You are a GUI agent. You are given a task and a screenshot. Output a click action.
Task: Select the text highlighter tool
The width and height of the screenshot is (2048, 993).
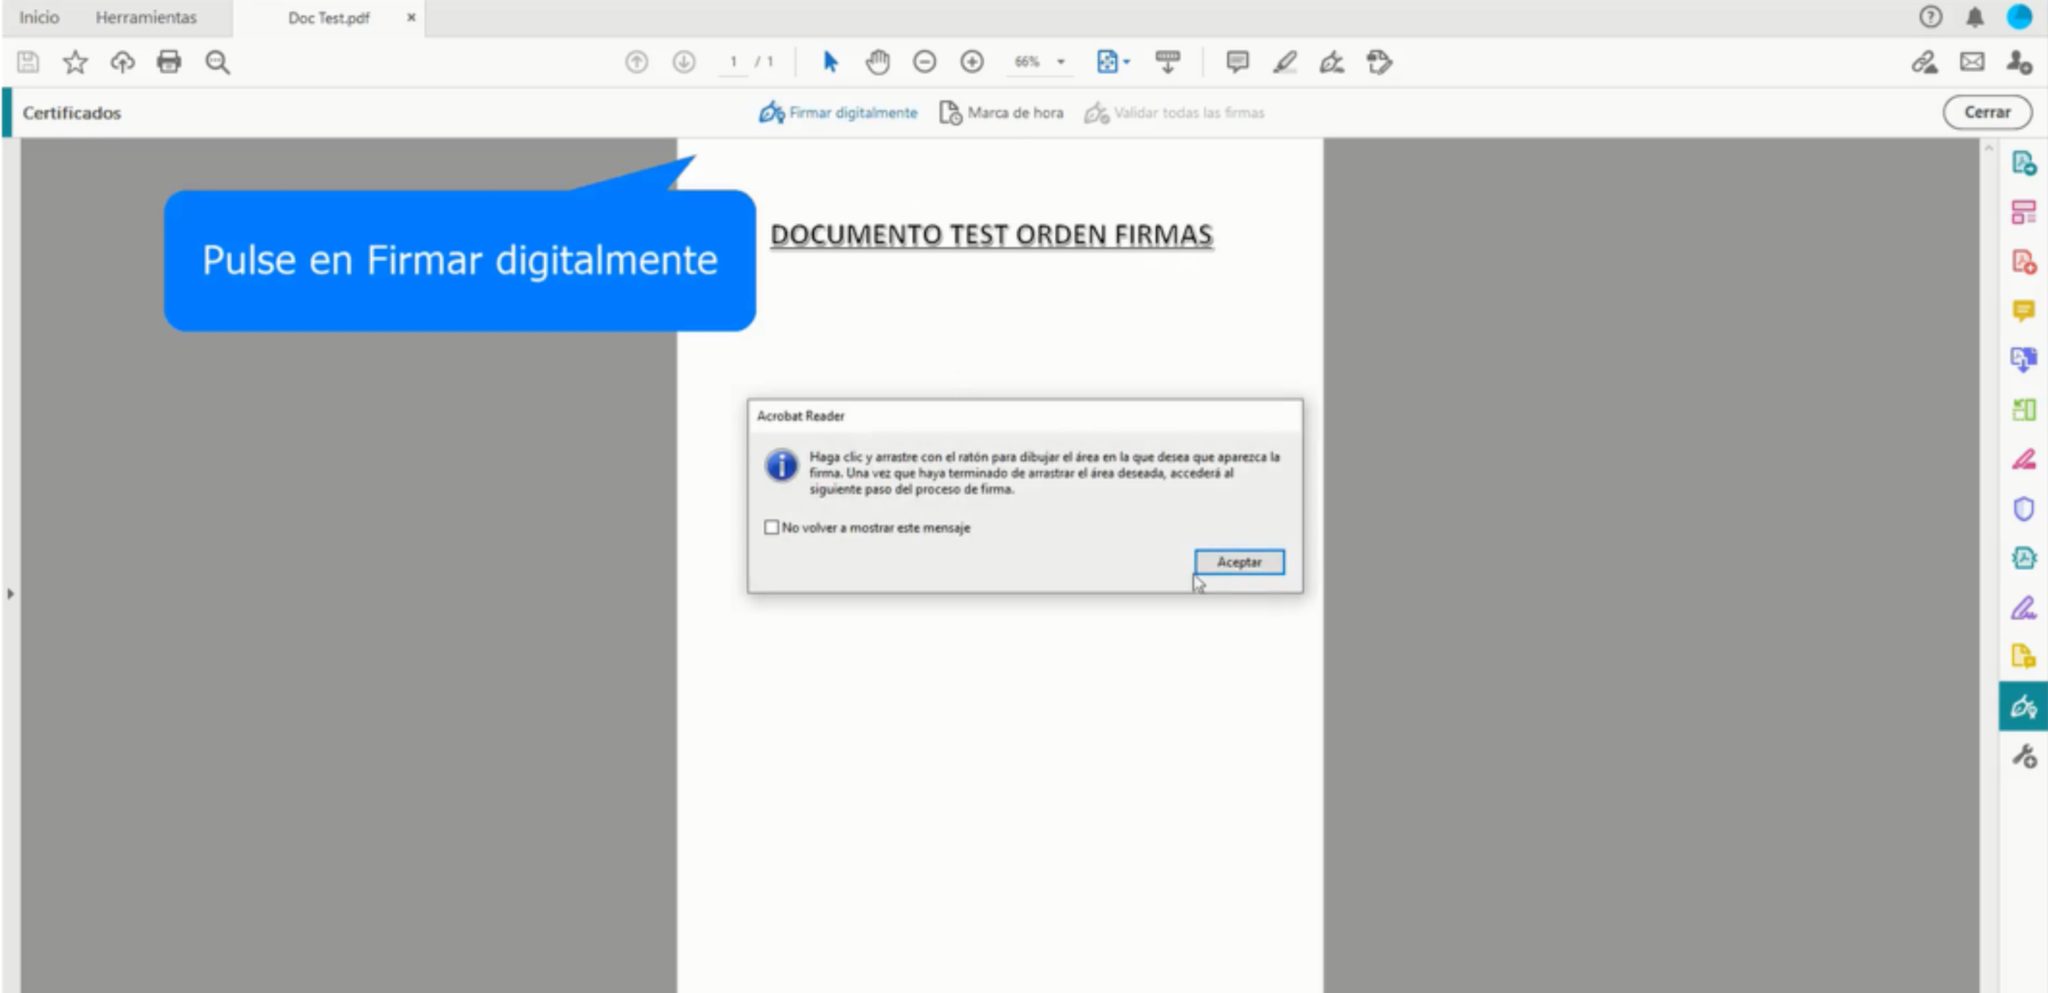click(1286, 62)
